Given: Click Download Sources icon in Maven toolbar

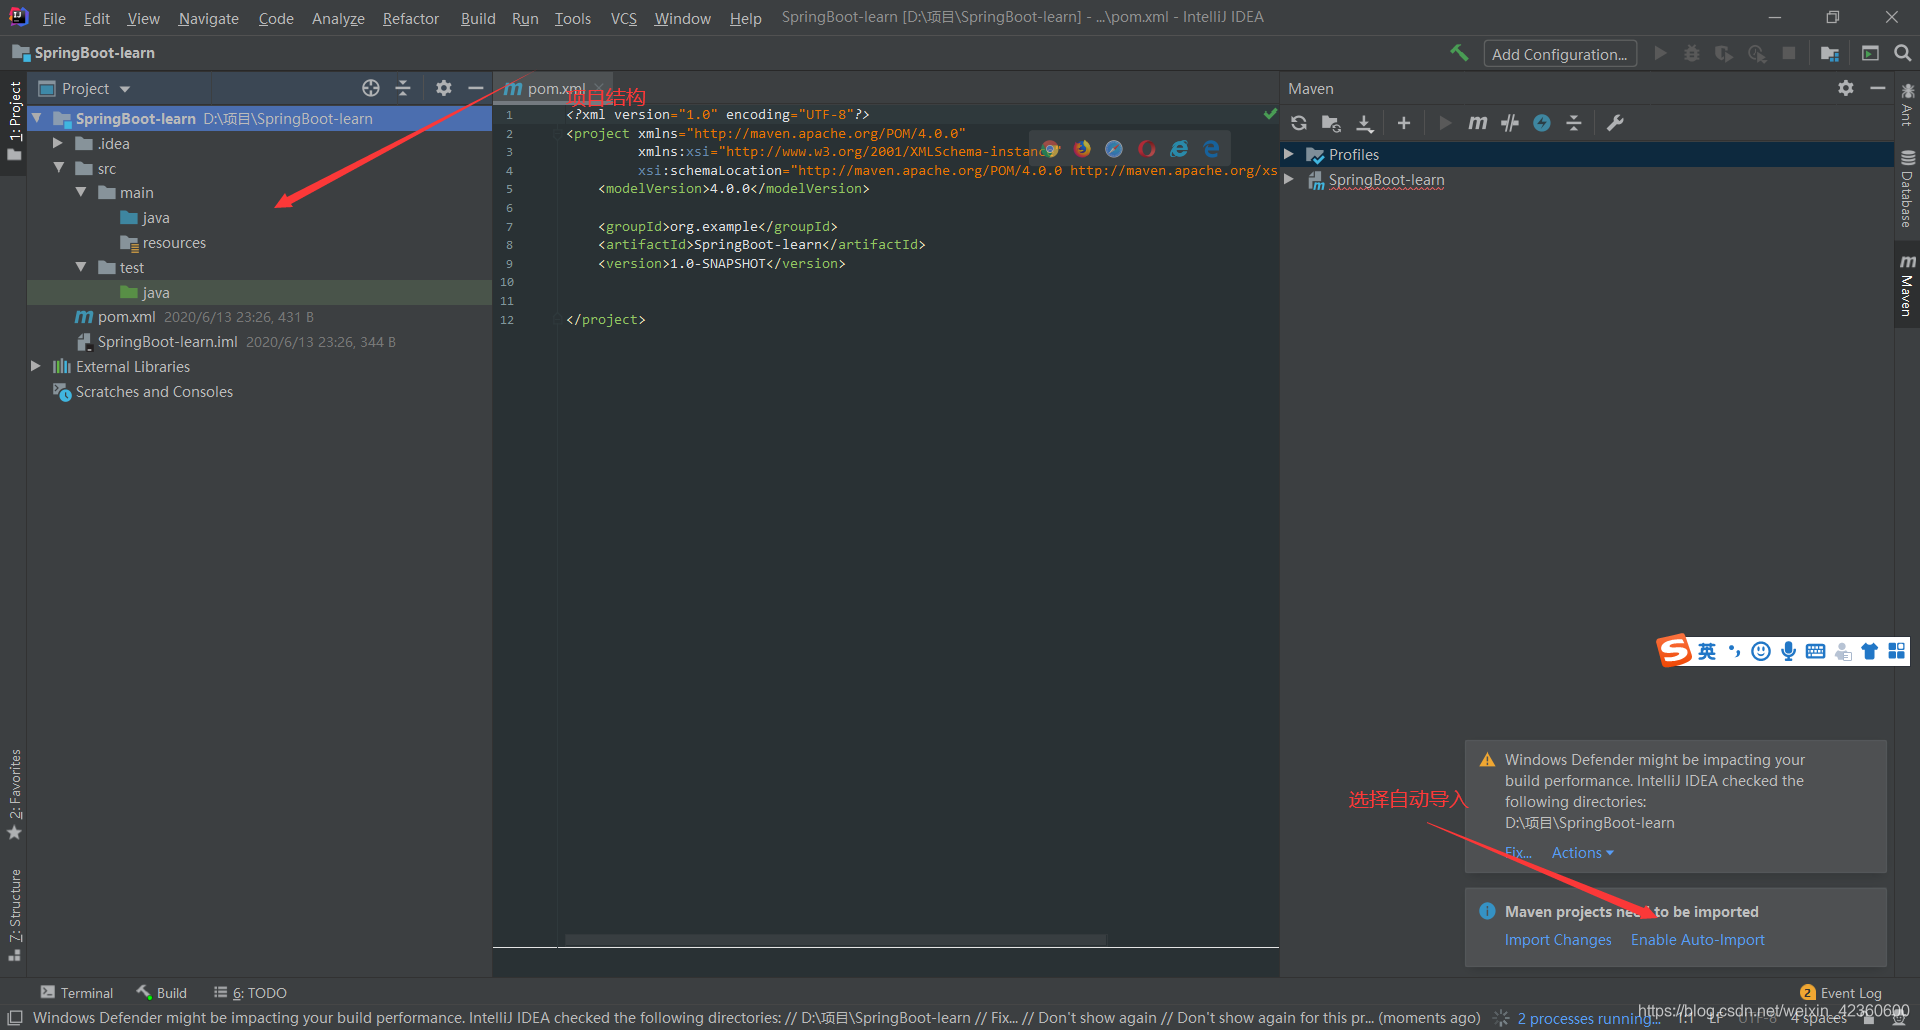Looking at the screenshot, I should coord(1364,123).
